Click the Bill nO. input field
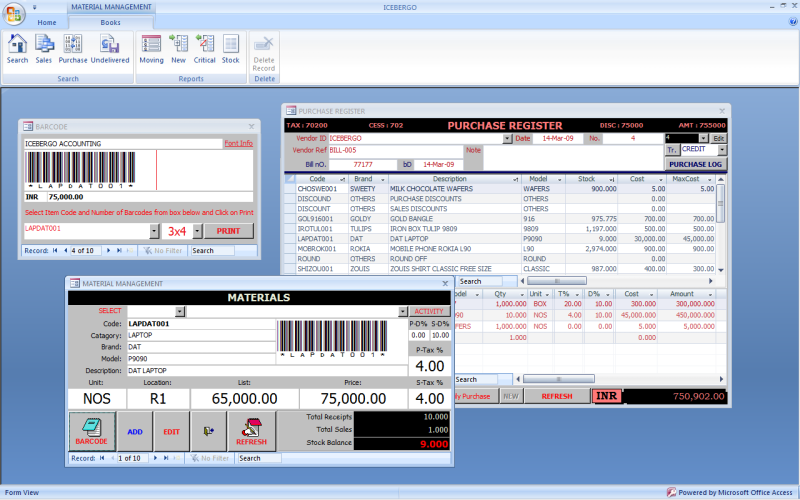 [363, 165]
